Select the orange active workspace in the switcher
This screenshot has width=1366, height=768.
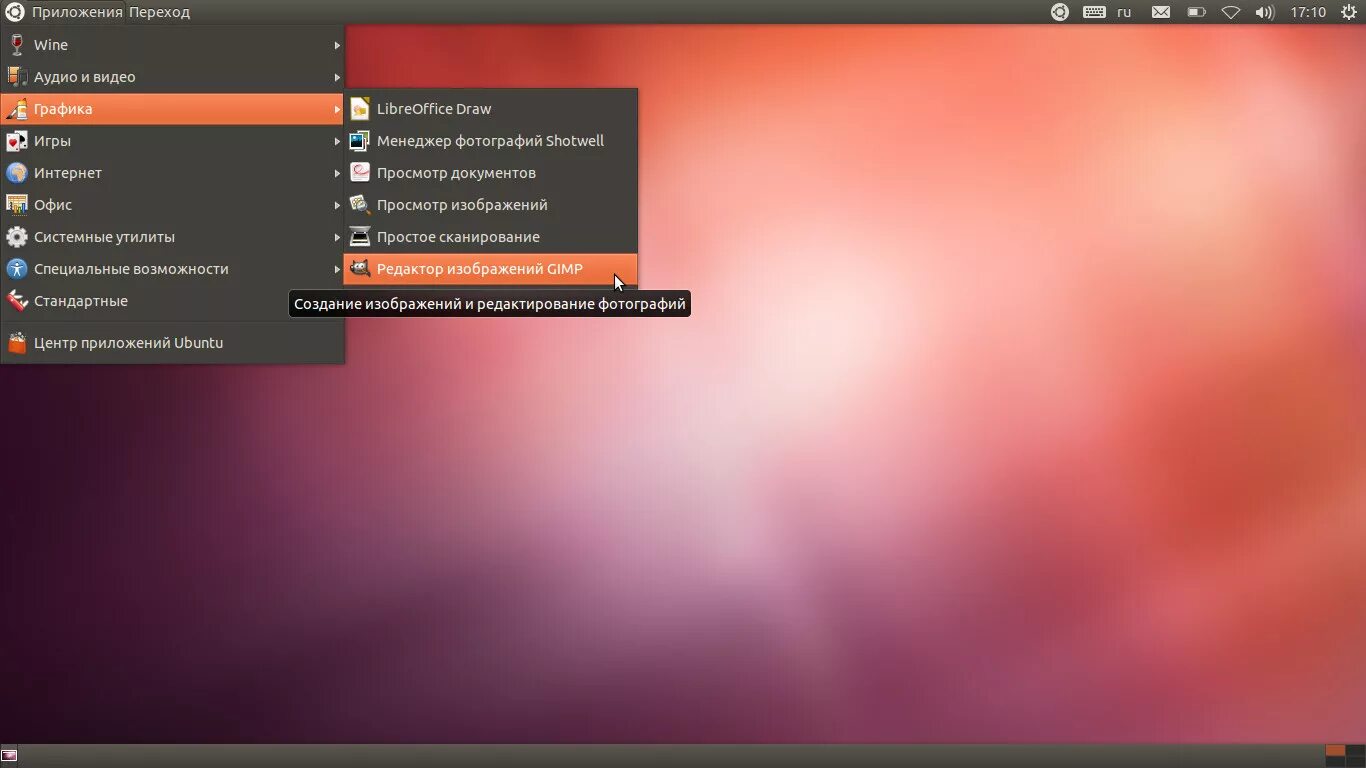[1335, 750]
